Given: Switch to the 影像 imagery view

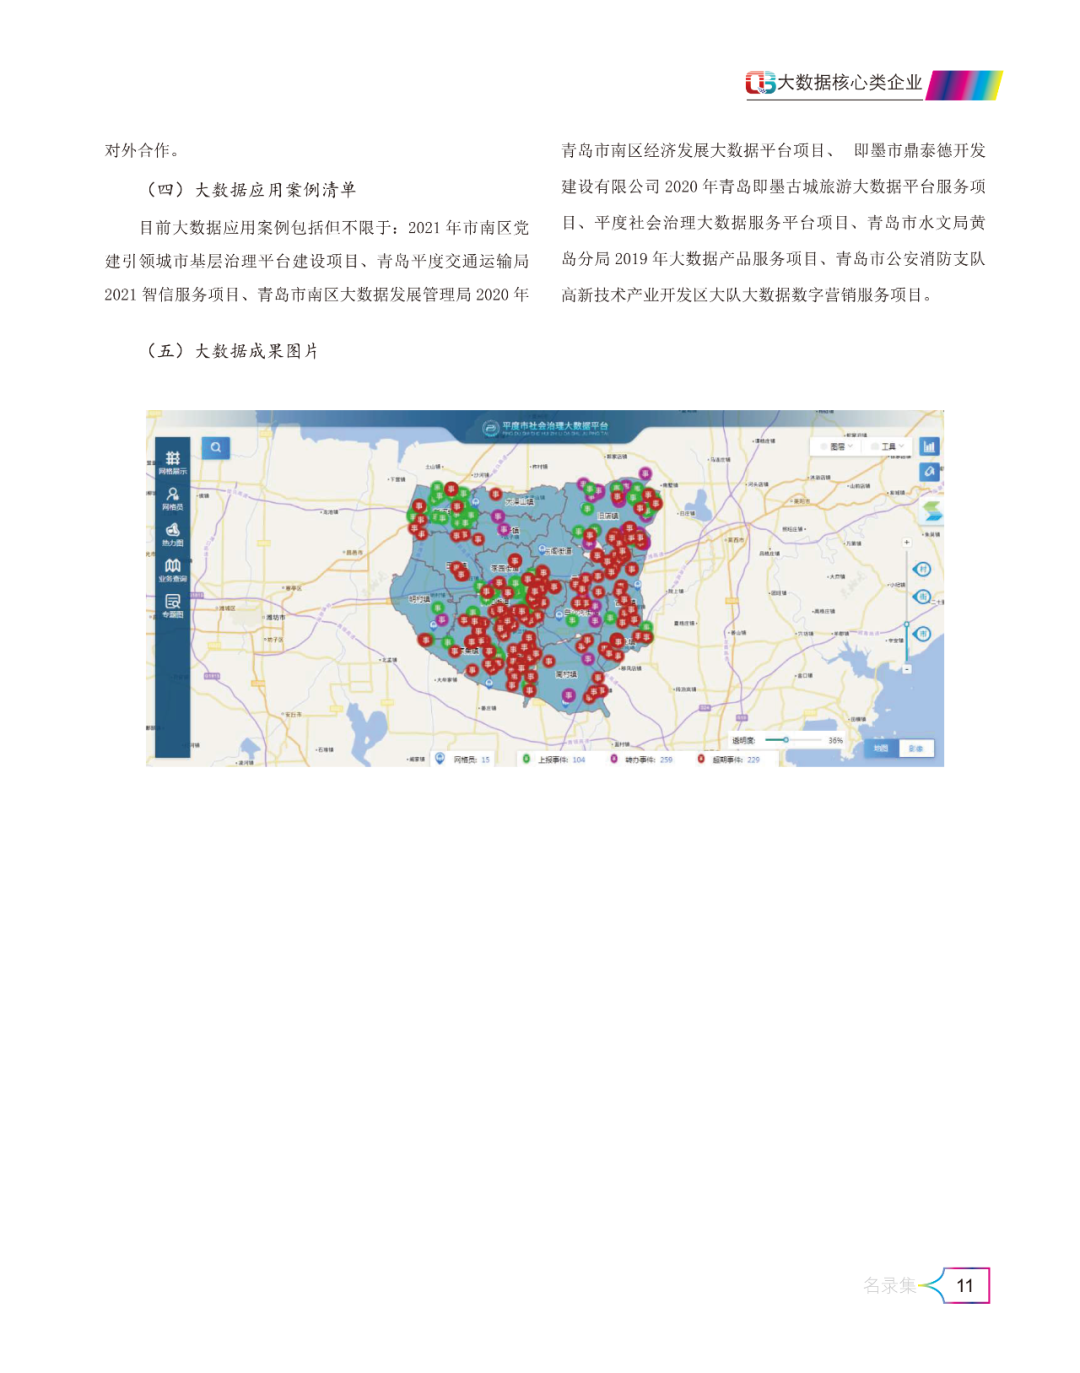Looking at the screenshot, I should (x=916, y=748).
